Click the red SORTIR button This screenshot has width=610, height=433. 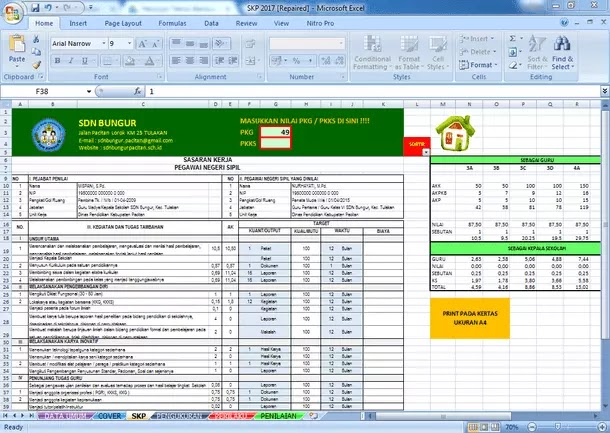tap(417, 144)
